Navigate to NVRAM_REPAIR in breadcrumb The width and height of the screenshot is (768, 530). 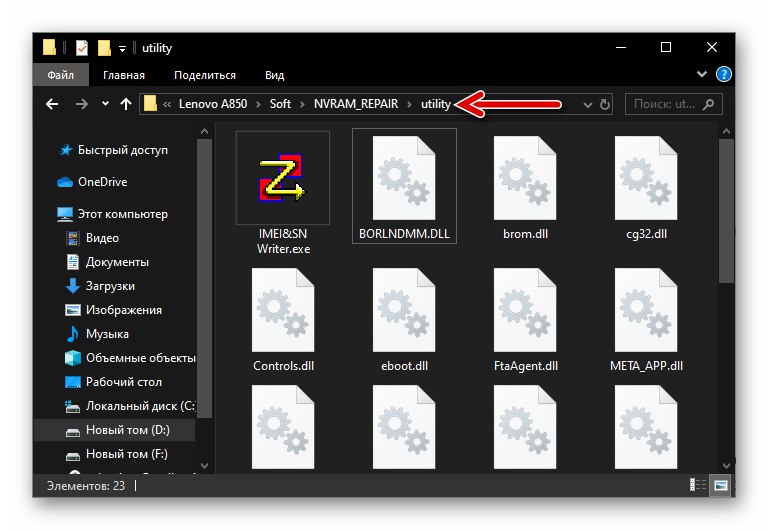pyautogui.click(x=356, y=104)
